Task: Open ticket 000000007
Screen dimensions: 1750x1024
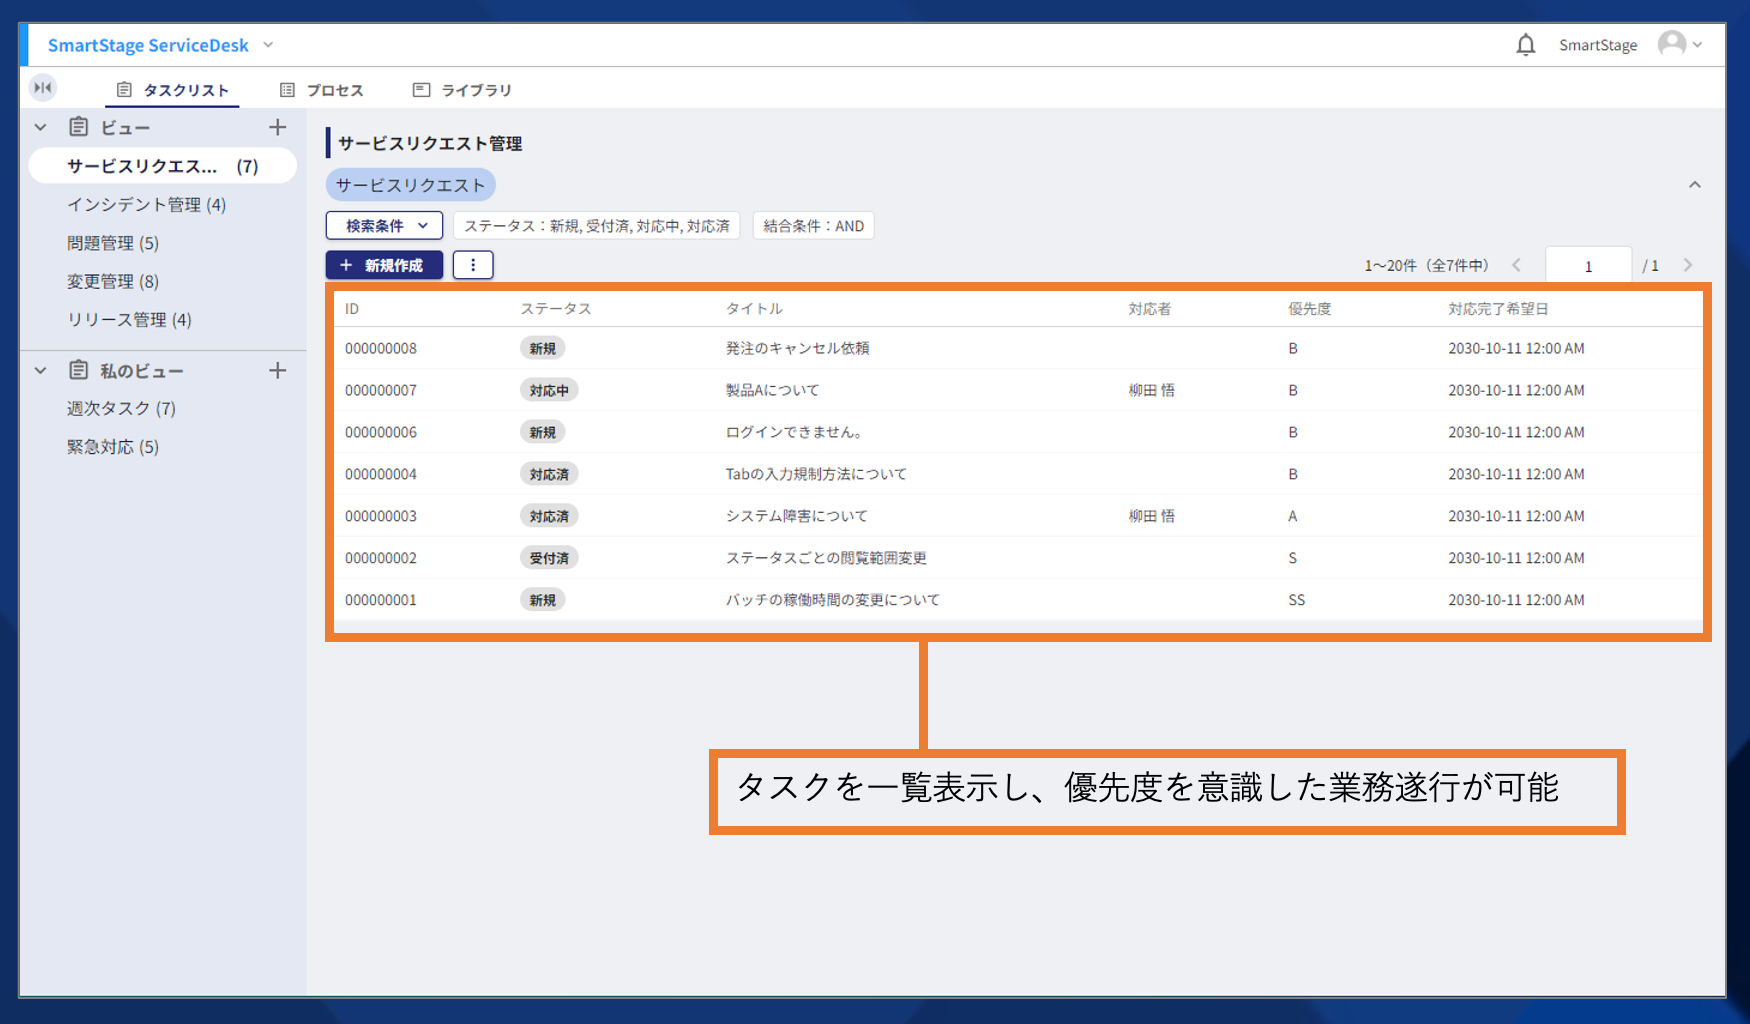Action: (x=381, y=390)
